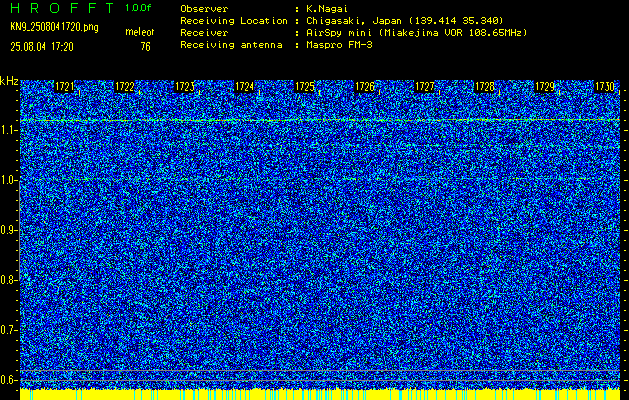Screen dimensions: 629x400
Task: Select the 1721 time marker label
Action: point(64,87)
